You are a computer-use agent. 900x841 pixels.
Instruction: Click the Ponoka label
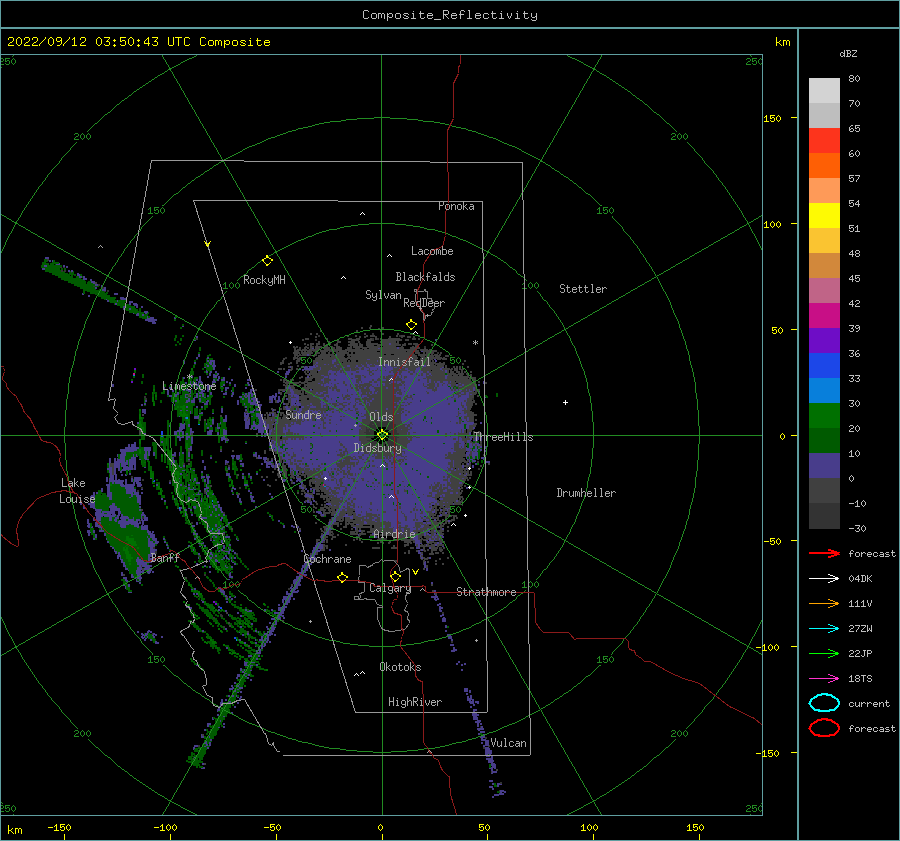456,206
